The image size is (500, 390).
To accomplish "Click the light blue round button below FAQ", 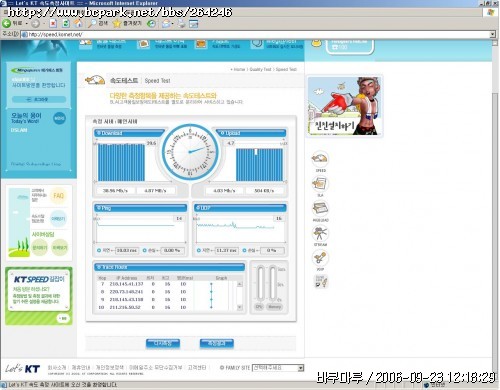I will coord(58,219).
